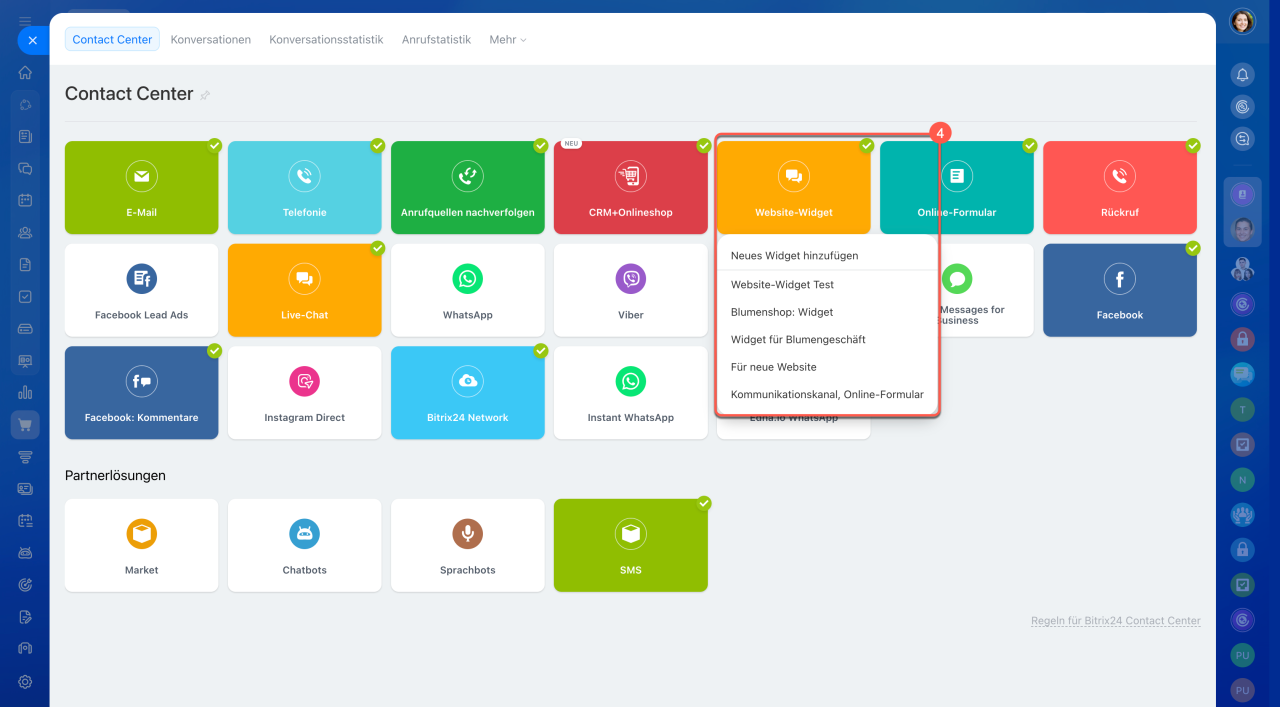The image size is (1280, 707).
Task: Open Facebook: Kommentare tile
Action: pyautogui.click(x=141, y=392)
